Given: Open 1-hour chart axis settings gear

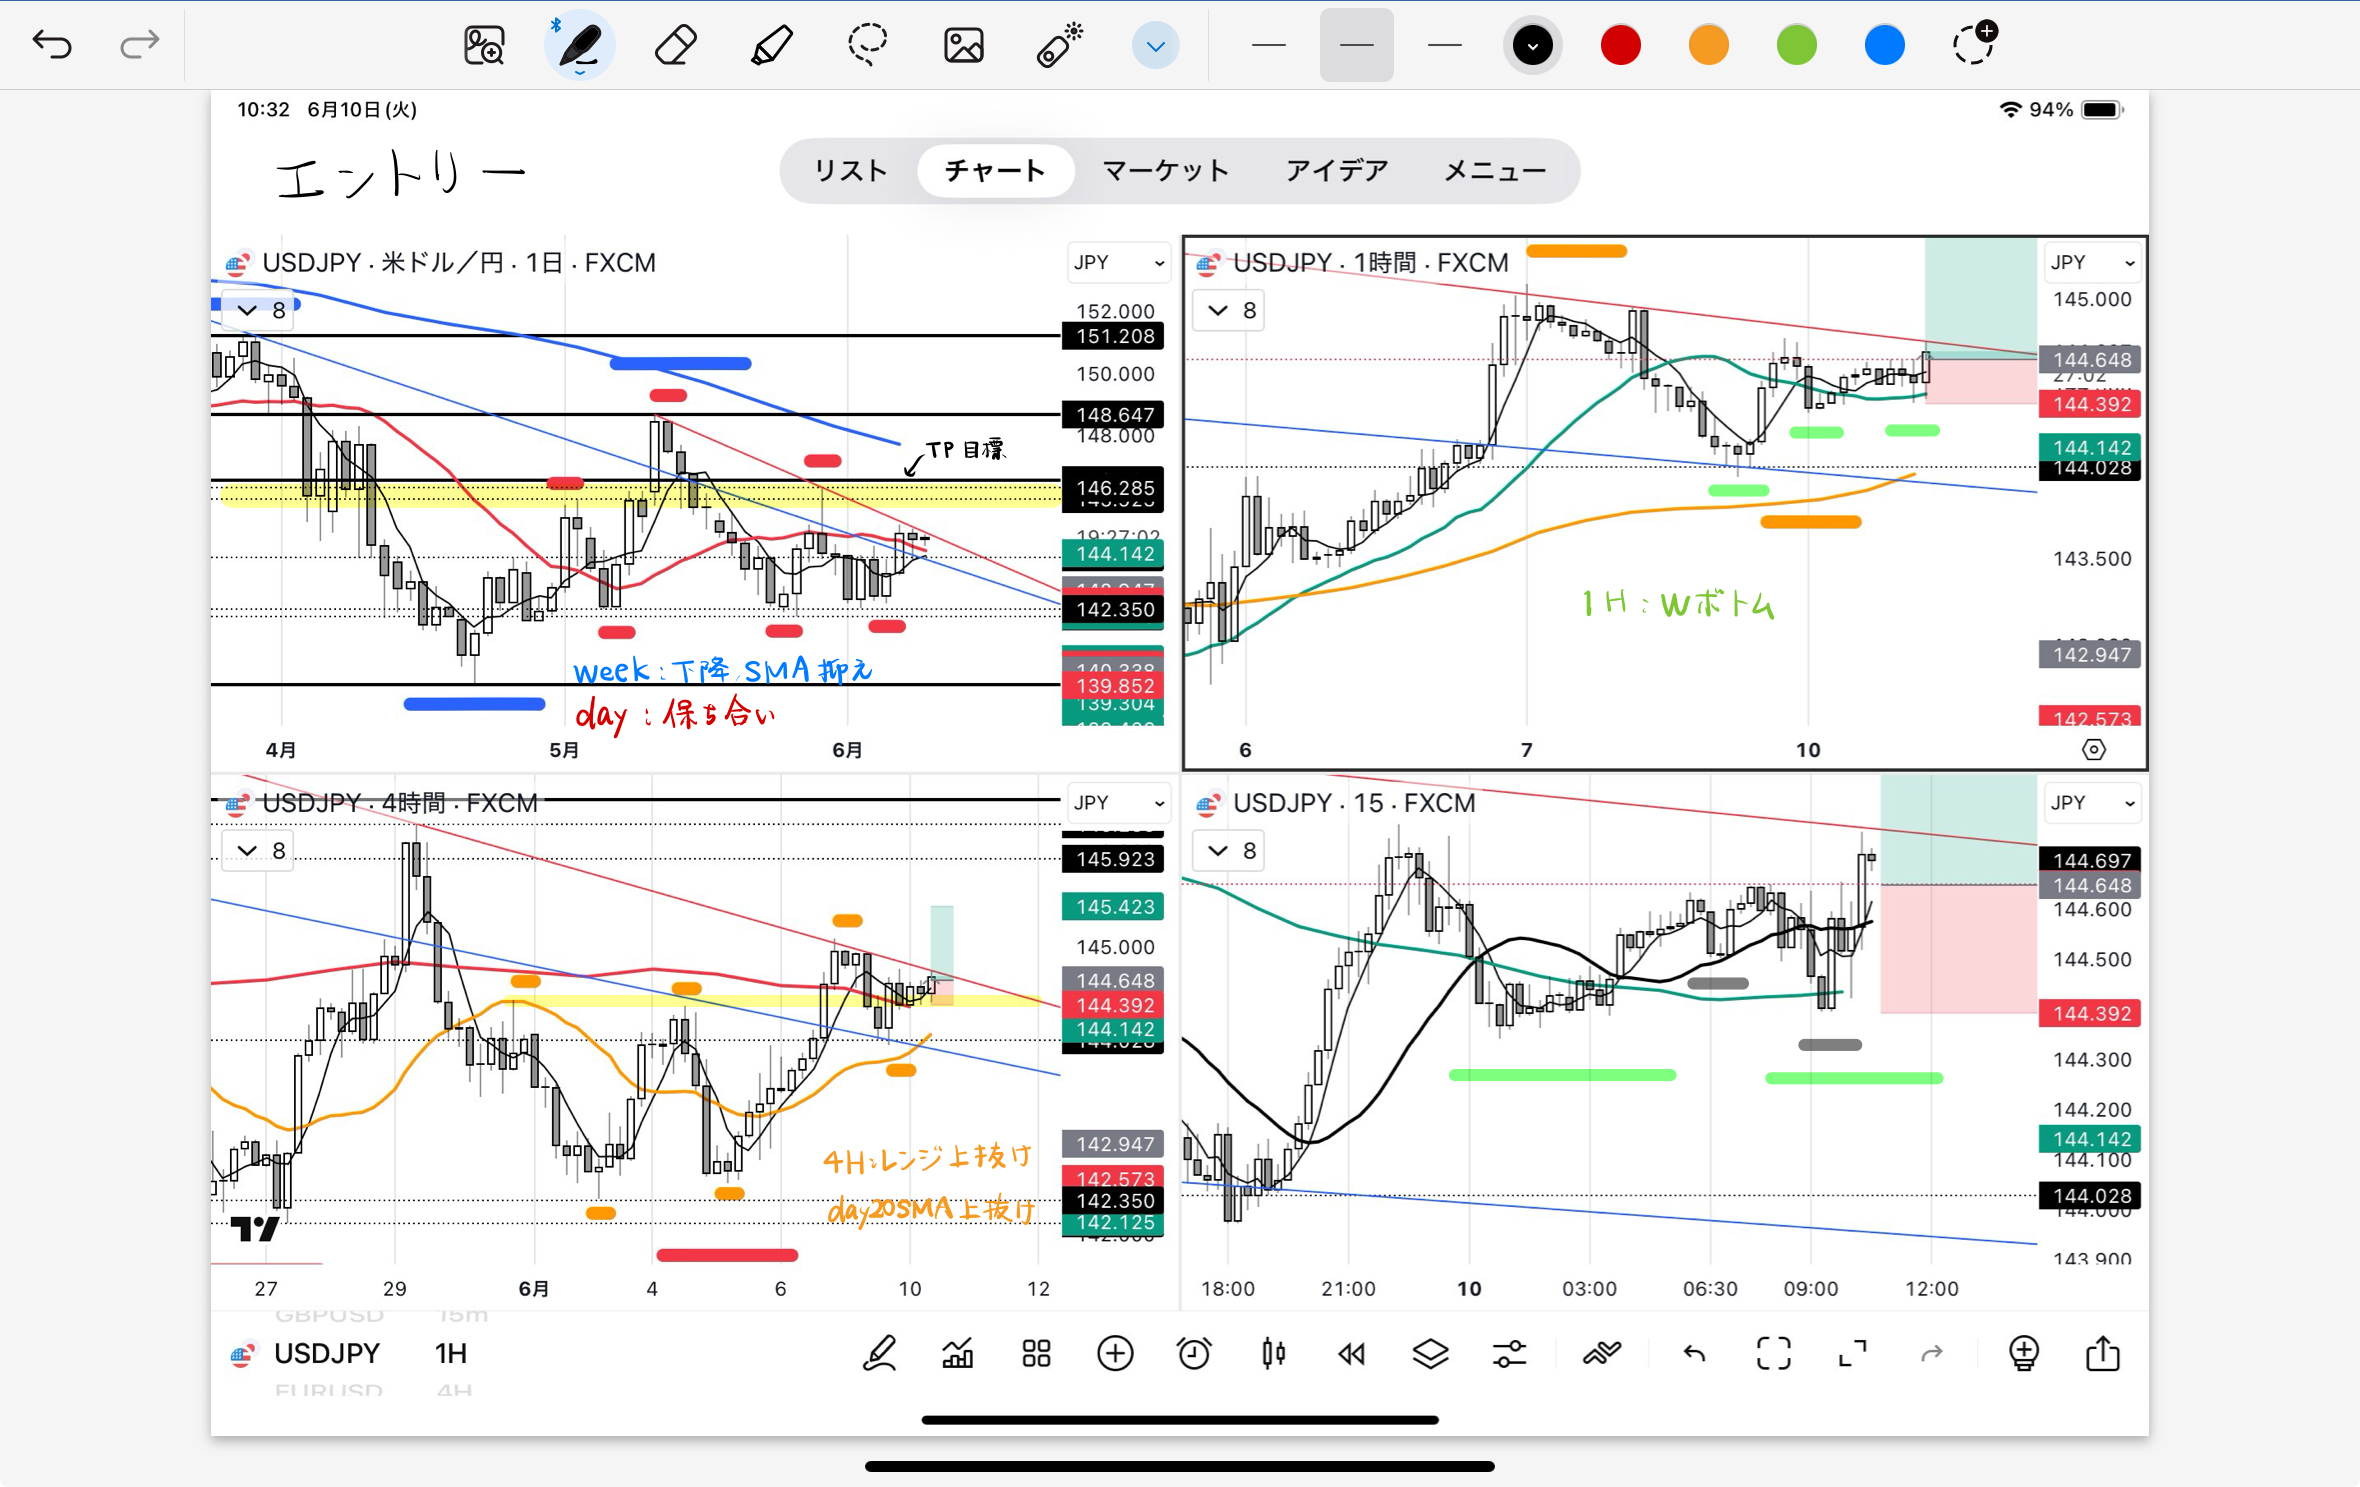Looking at the screenshot, I should [2093, 749].
